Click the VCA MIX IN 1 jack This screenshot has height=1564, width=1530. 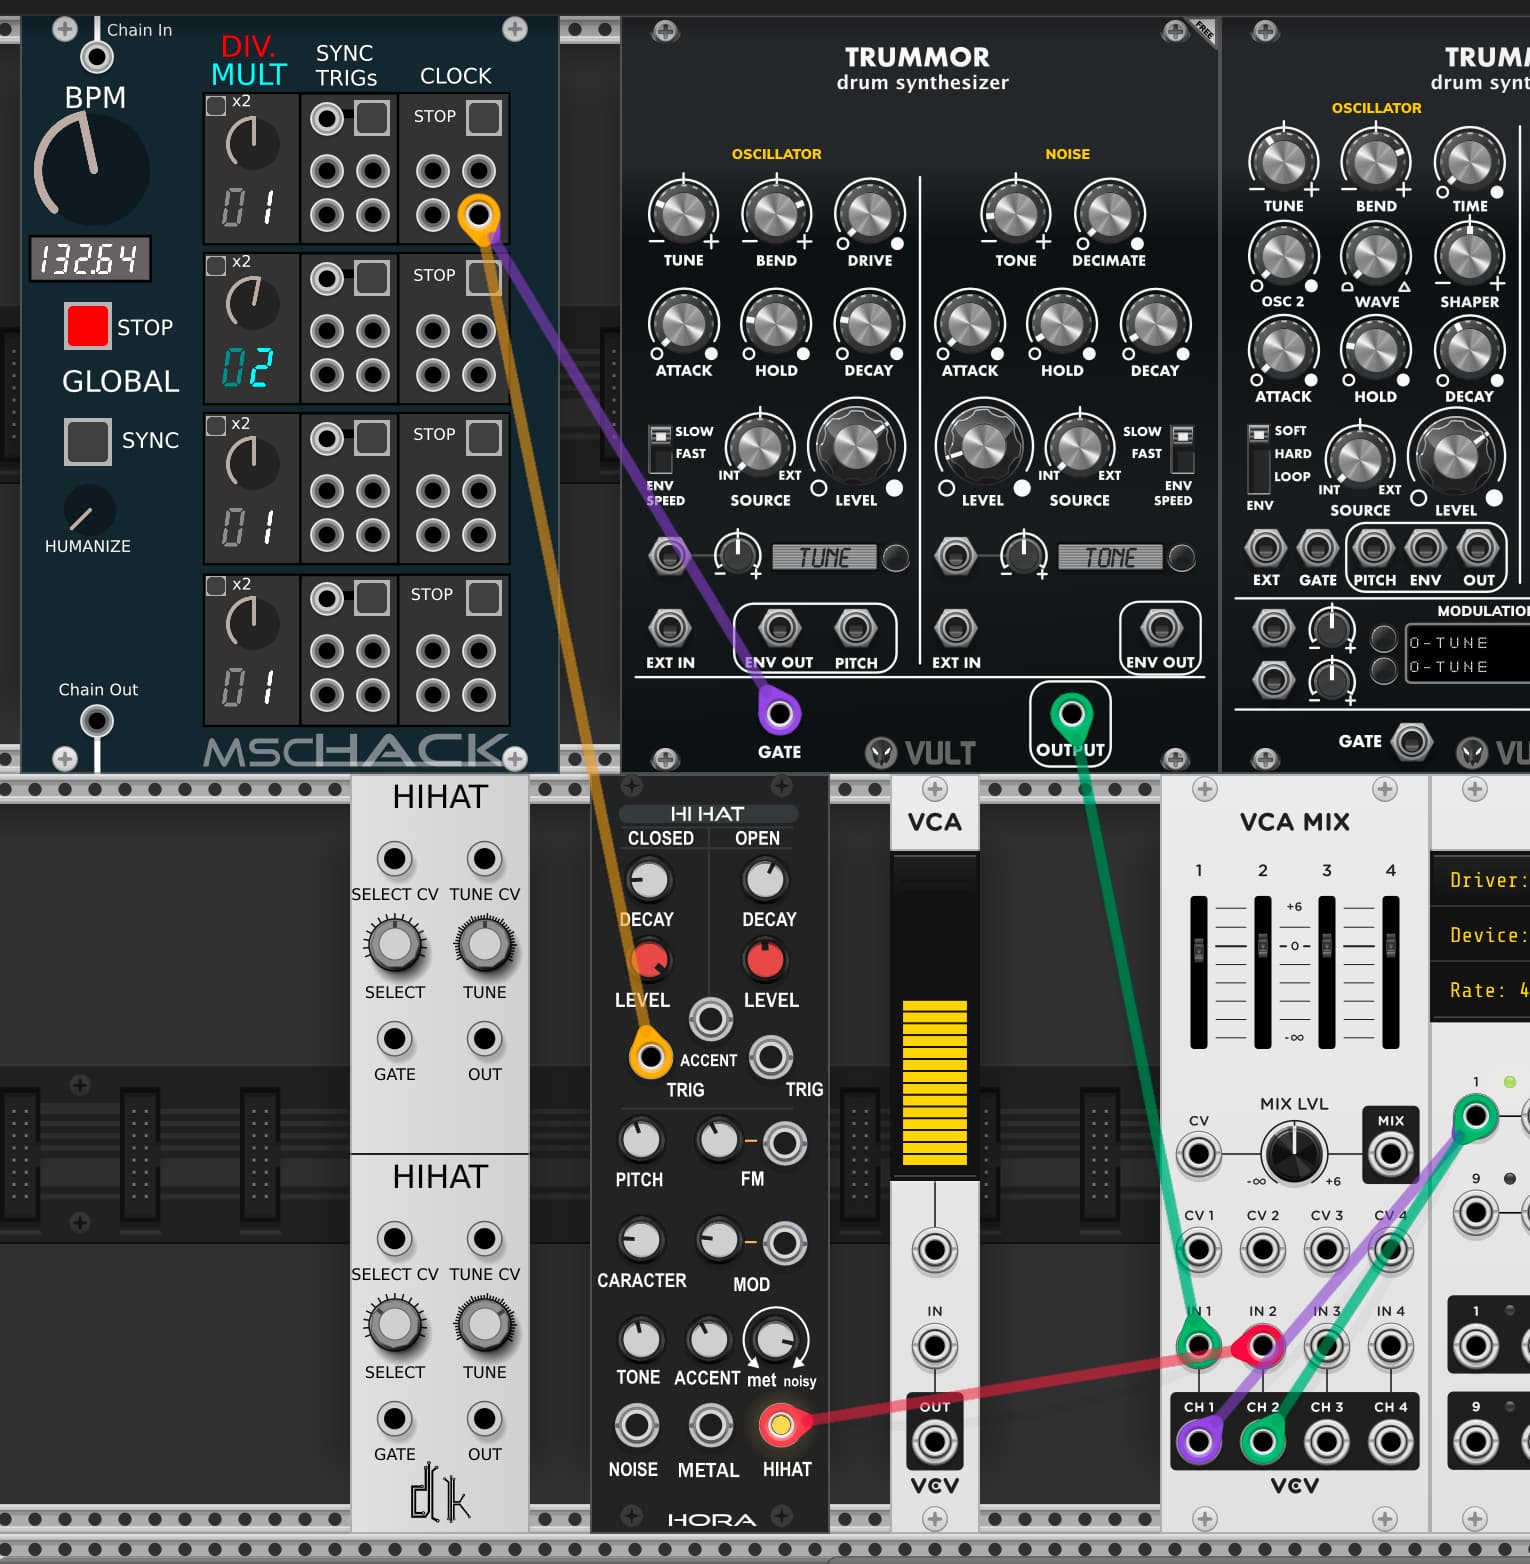1198,1346
